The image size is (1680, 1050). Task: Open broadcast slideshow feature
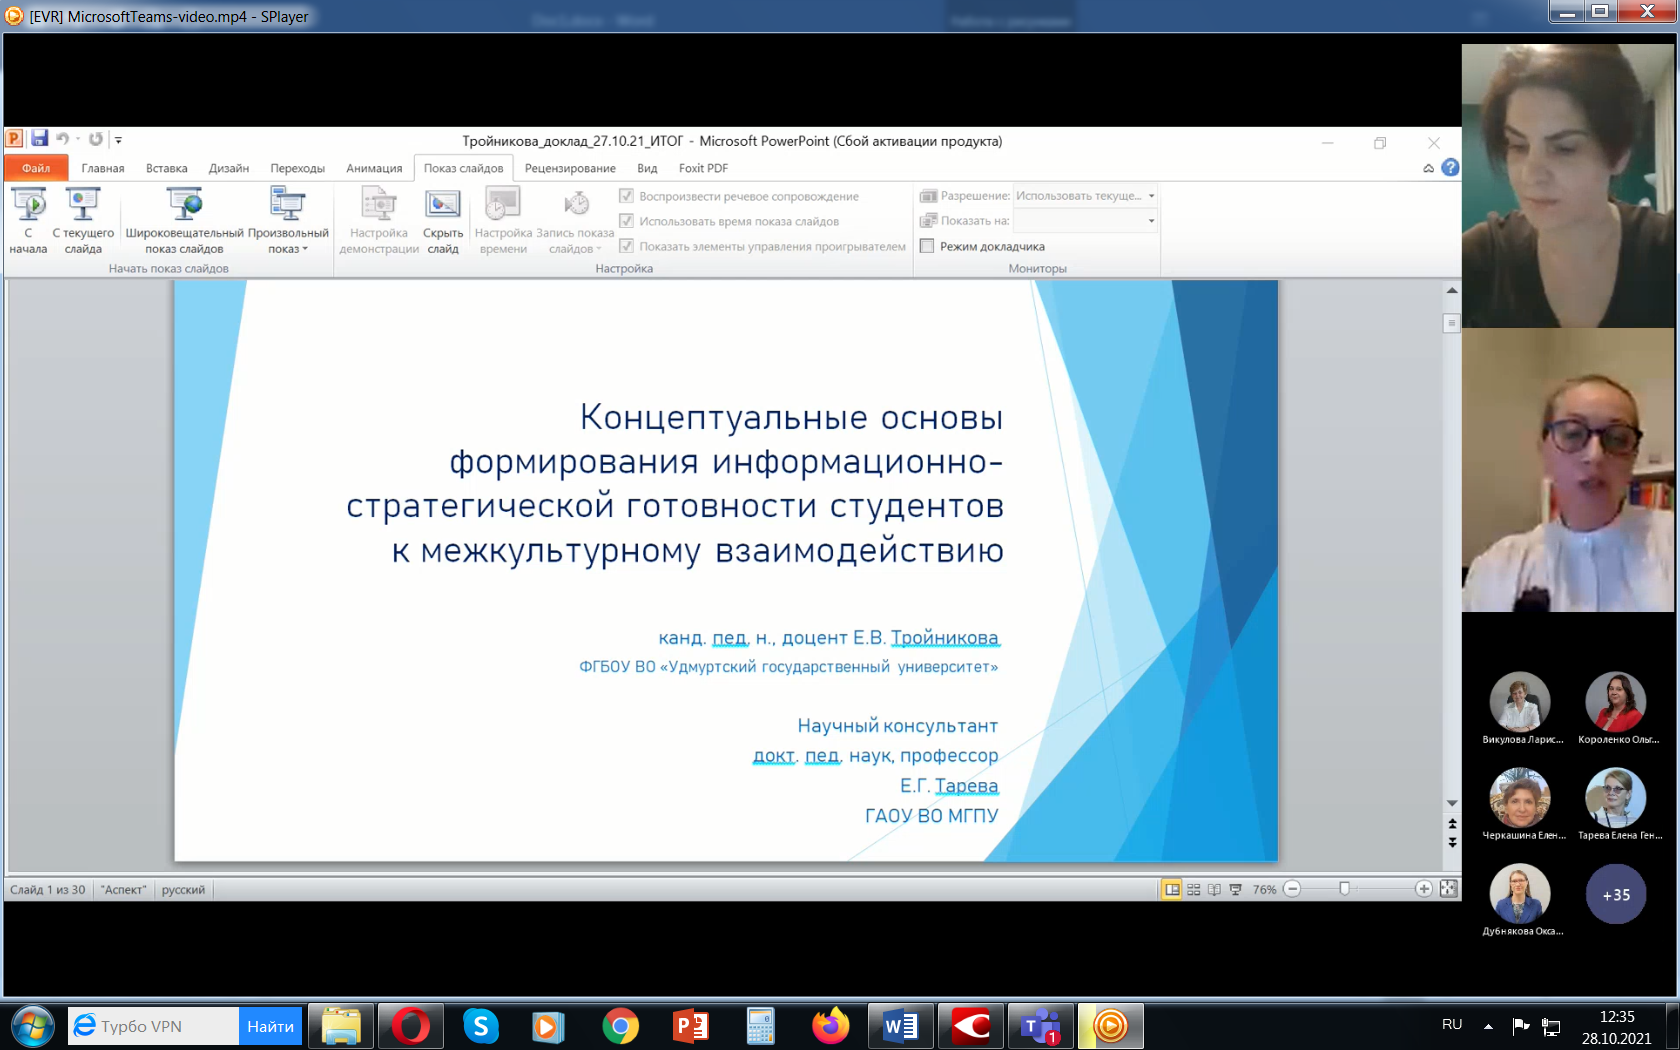point(183,220)
